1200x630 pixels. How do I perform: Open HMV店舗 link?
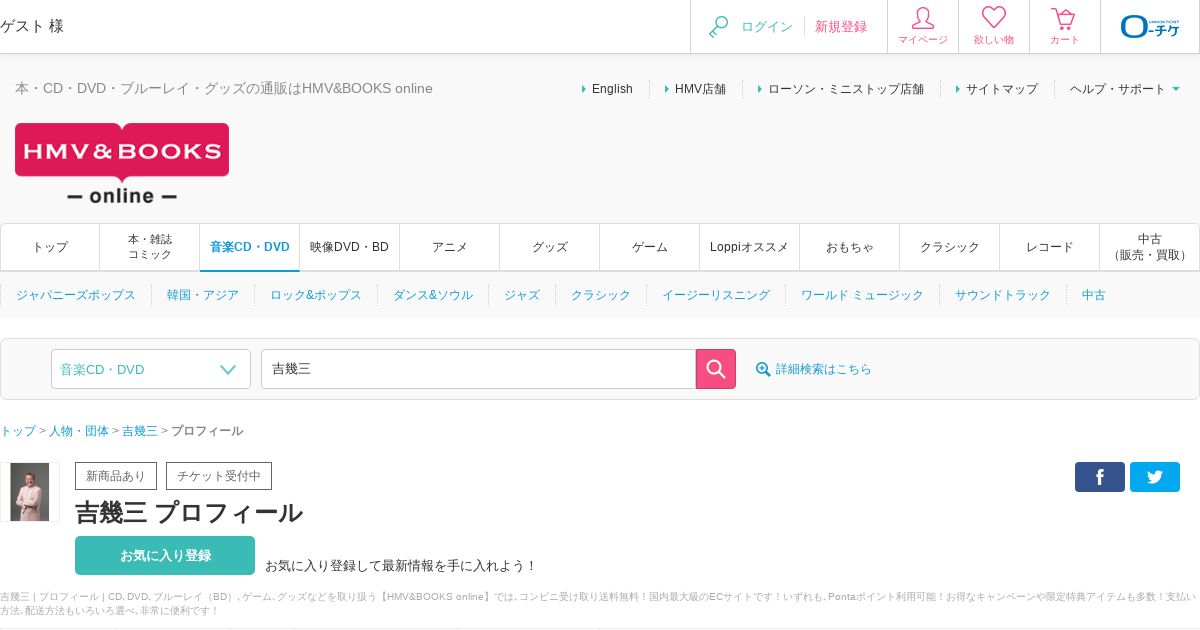pos(700,89)
